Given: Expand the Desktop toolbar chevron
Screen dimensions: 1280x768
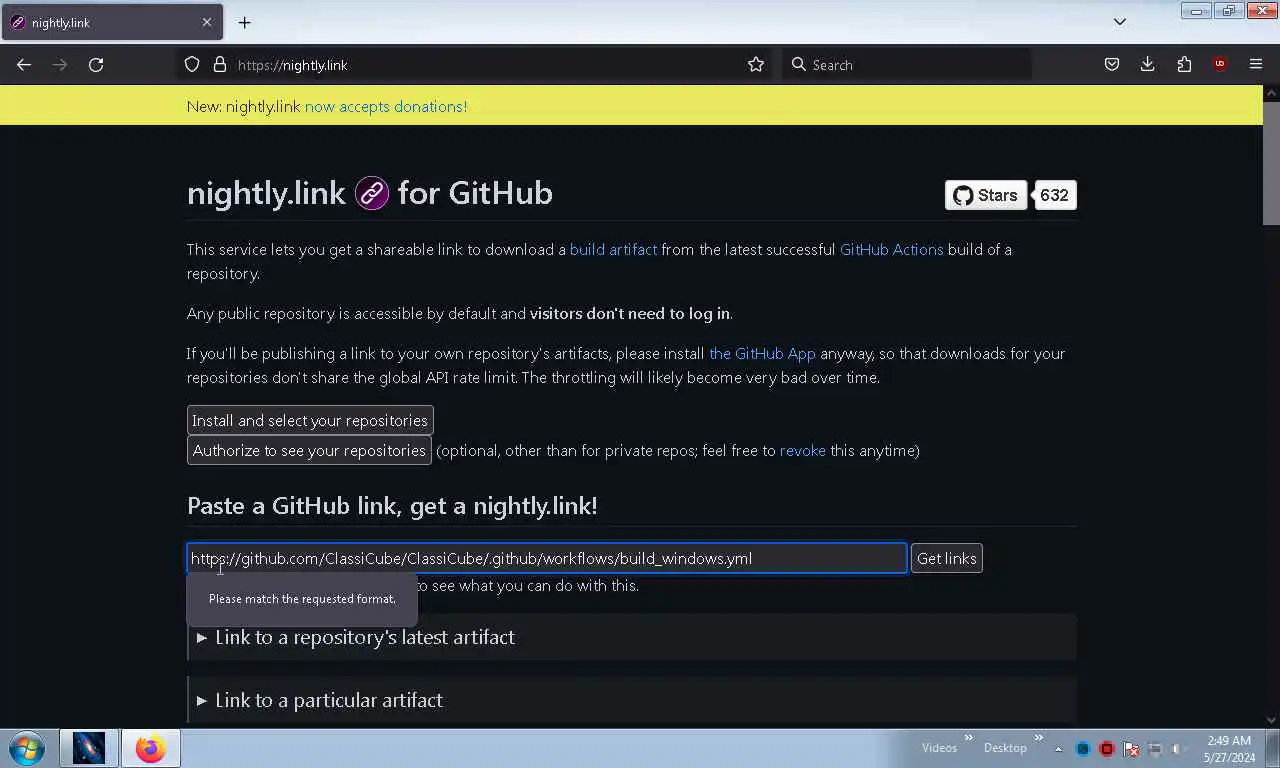Looking at the screenshot, I should tap(1038, 738).
